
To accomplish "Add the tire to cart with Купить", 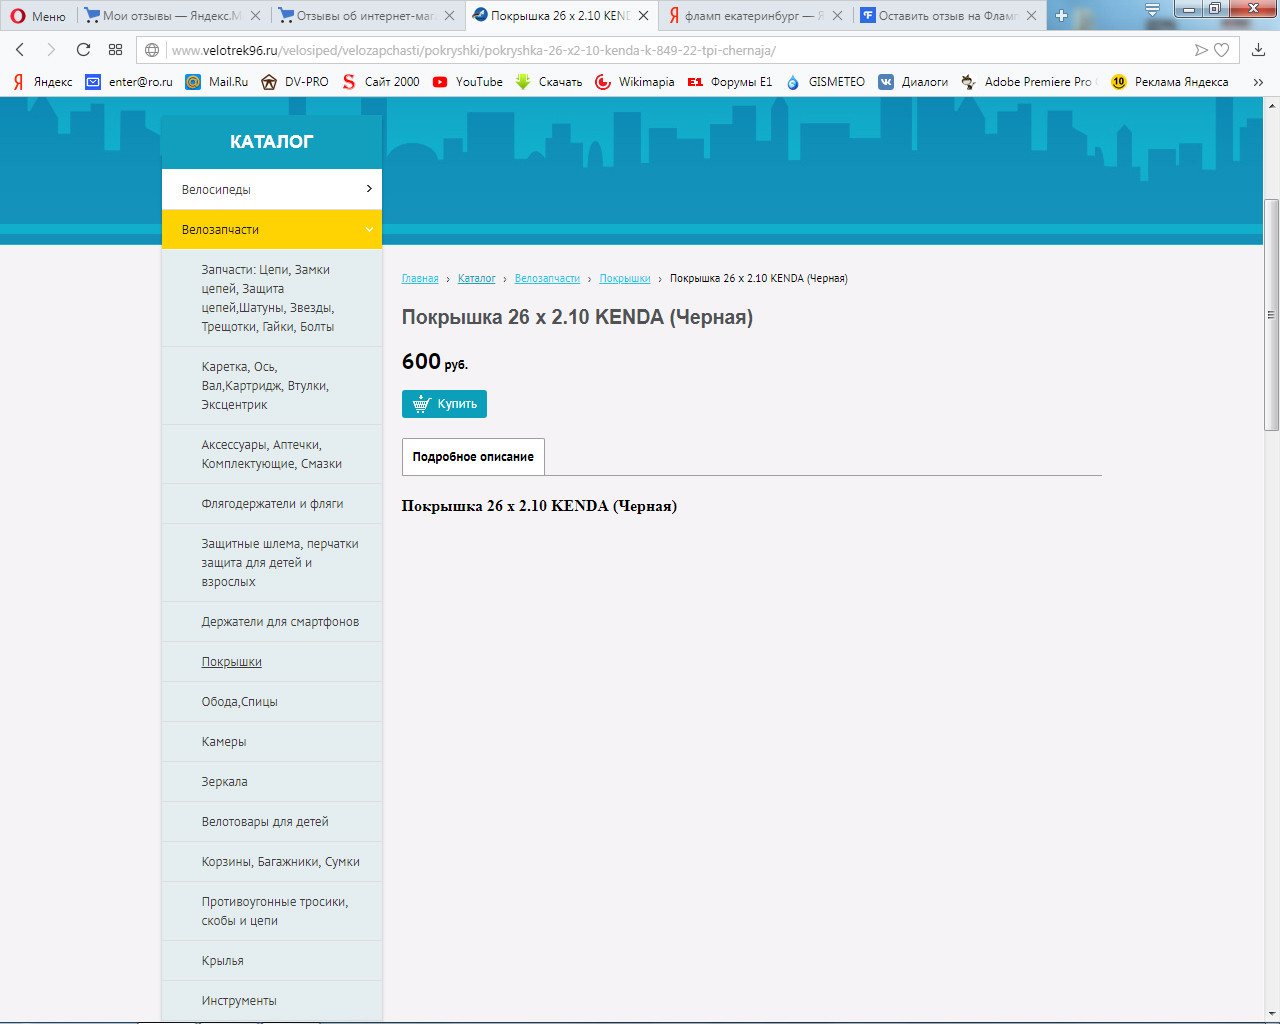I will click(x=444, y=404).
